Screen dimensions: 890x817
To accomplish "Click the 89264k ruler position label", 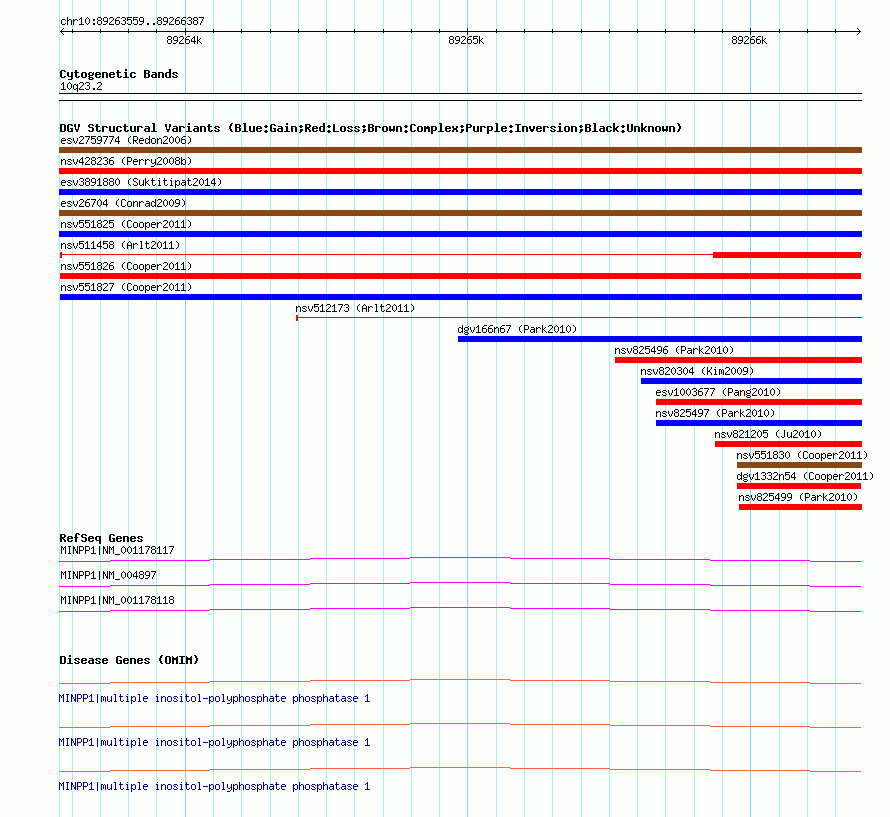I will tap(184, 40).
